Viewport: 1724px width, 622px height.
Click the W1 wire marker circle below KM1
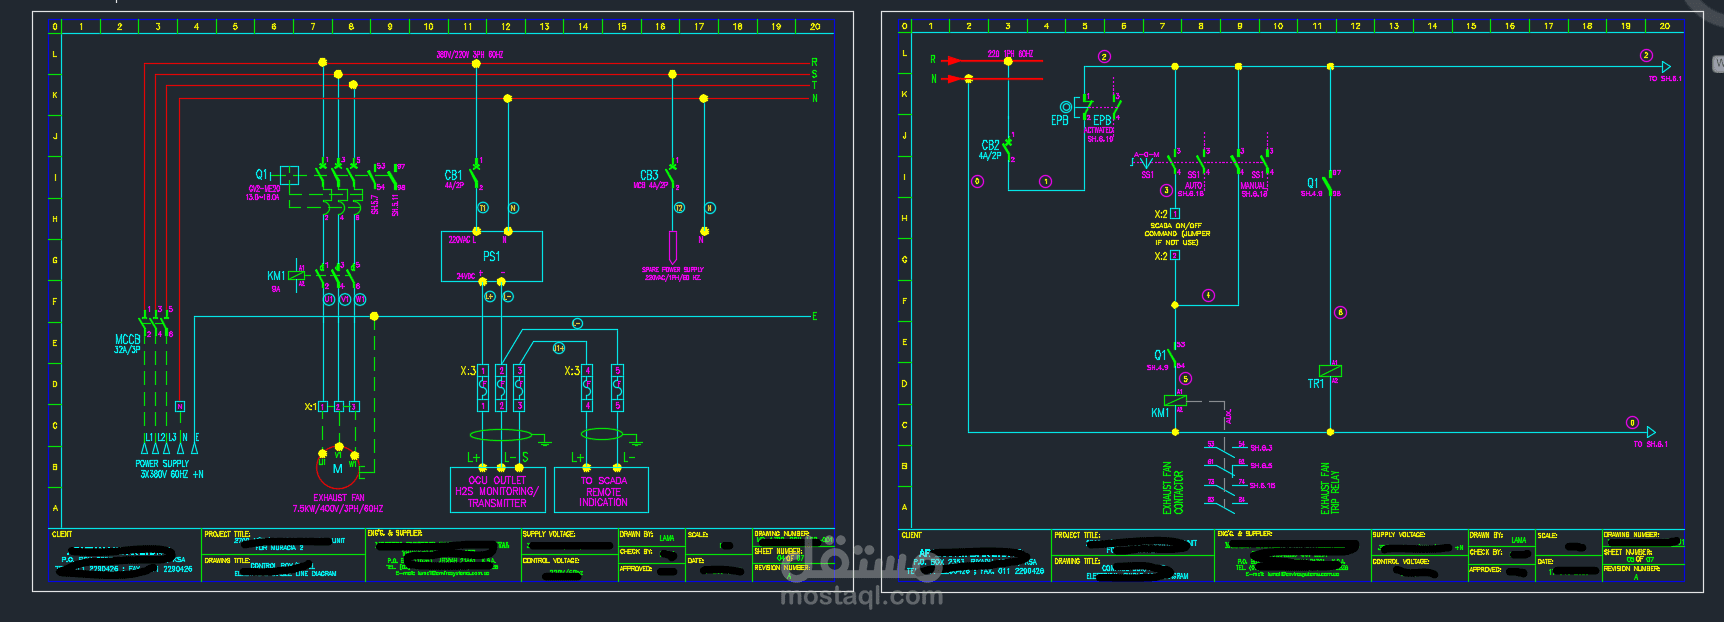[x=360, y=299]
